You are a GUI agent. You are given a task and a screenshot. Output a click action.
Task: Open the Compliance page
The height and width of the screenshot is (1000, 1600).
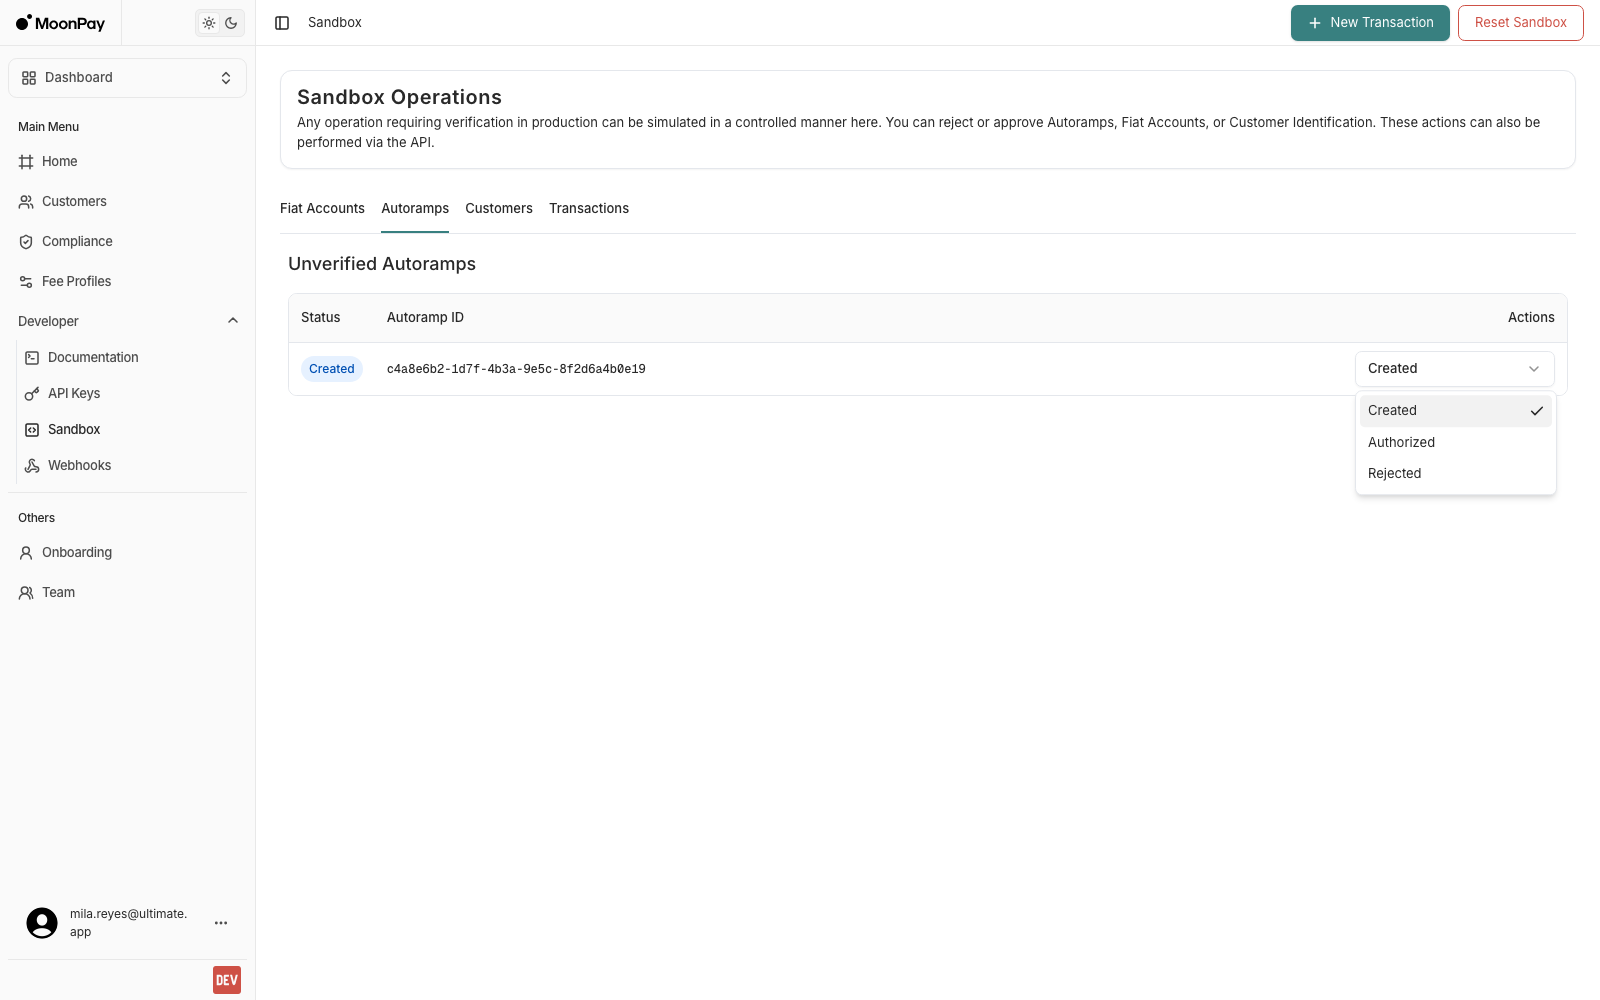tap(127, 242)
